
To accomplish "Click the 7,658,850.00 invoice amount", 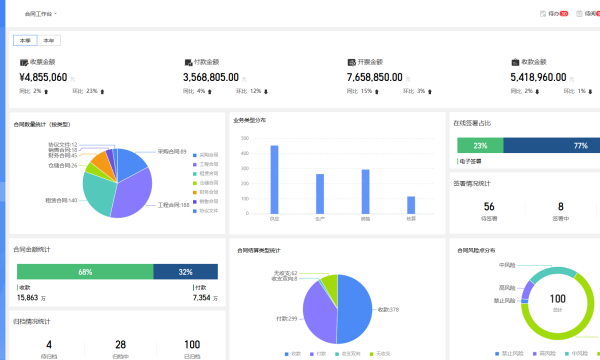I will click(375, 77).
